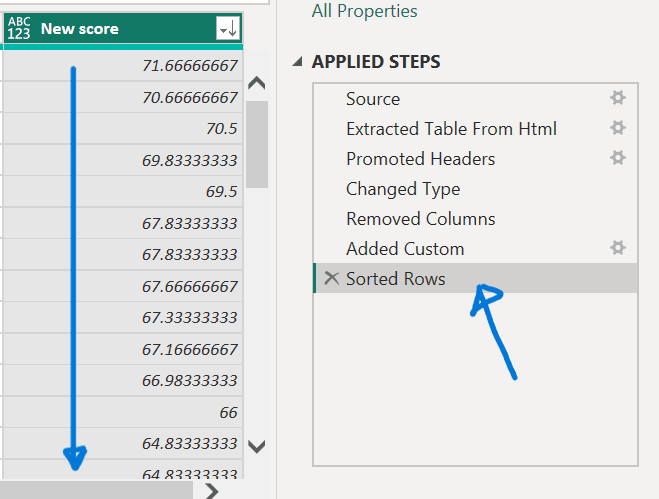Open Promoted Headers step settings gear

(618, 158)
